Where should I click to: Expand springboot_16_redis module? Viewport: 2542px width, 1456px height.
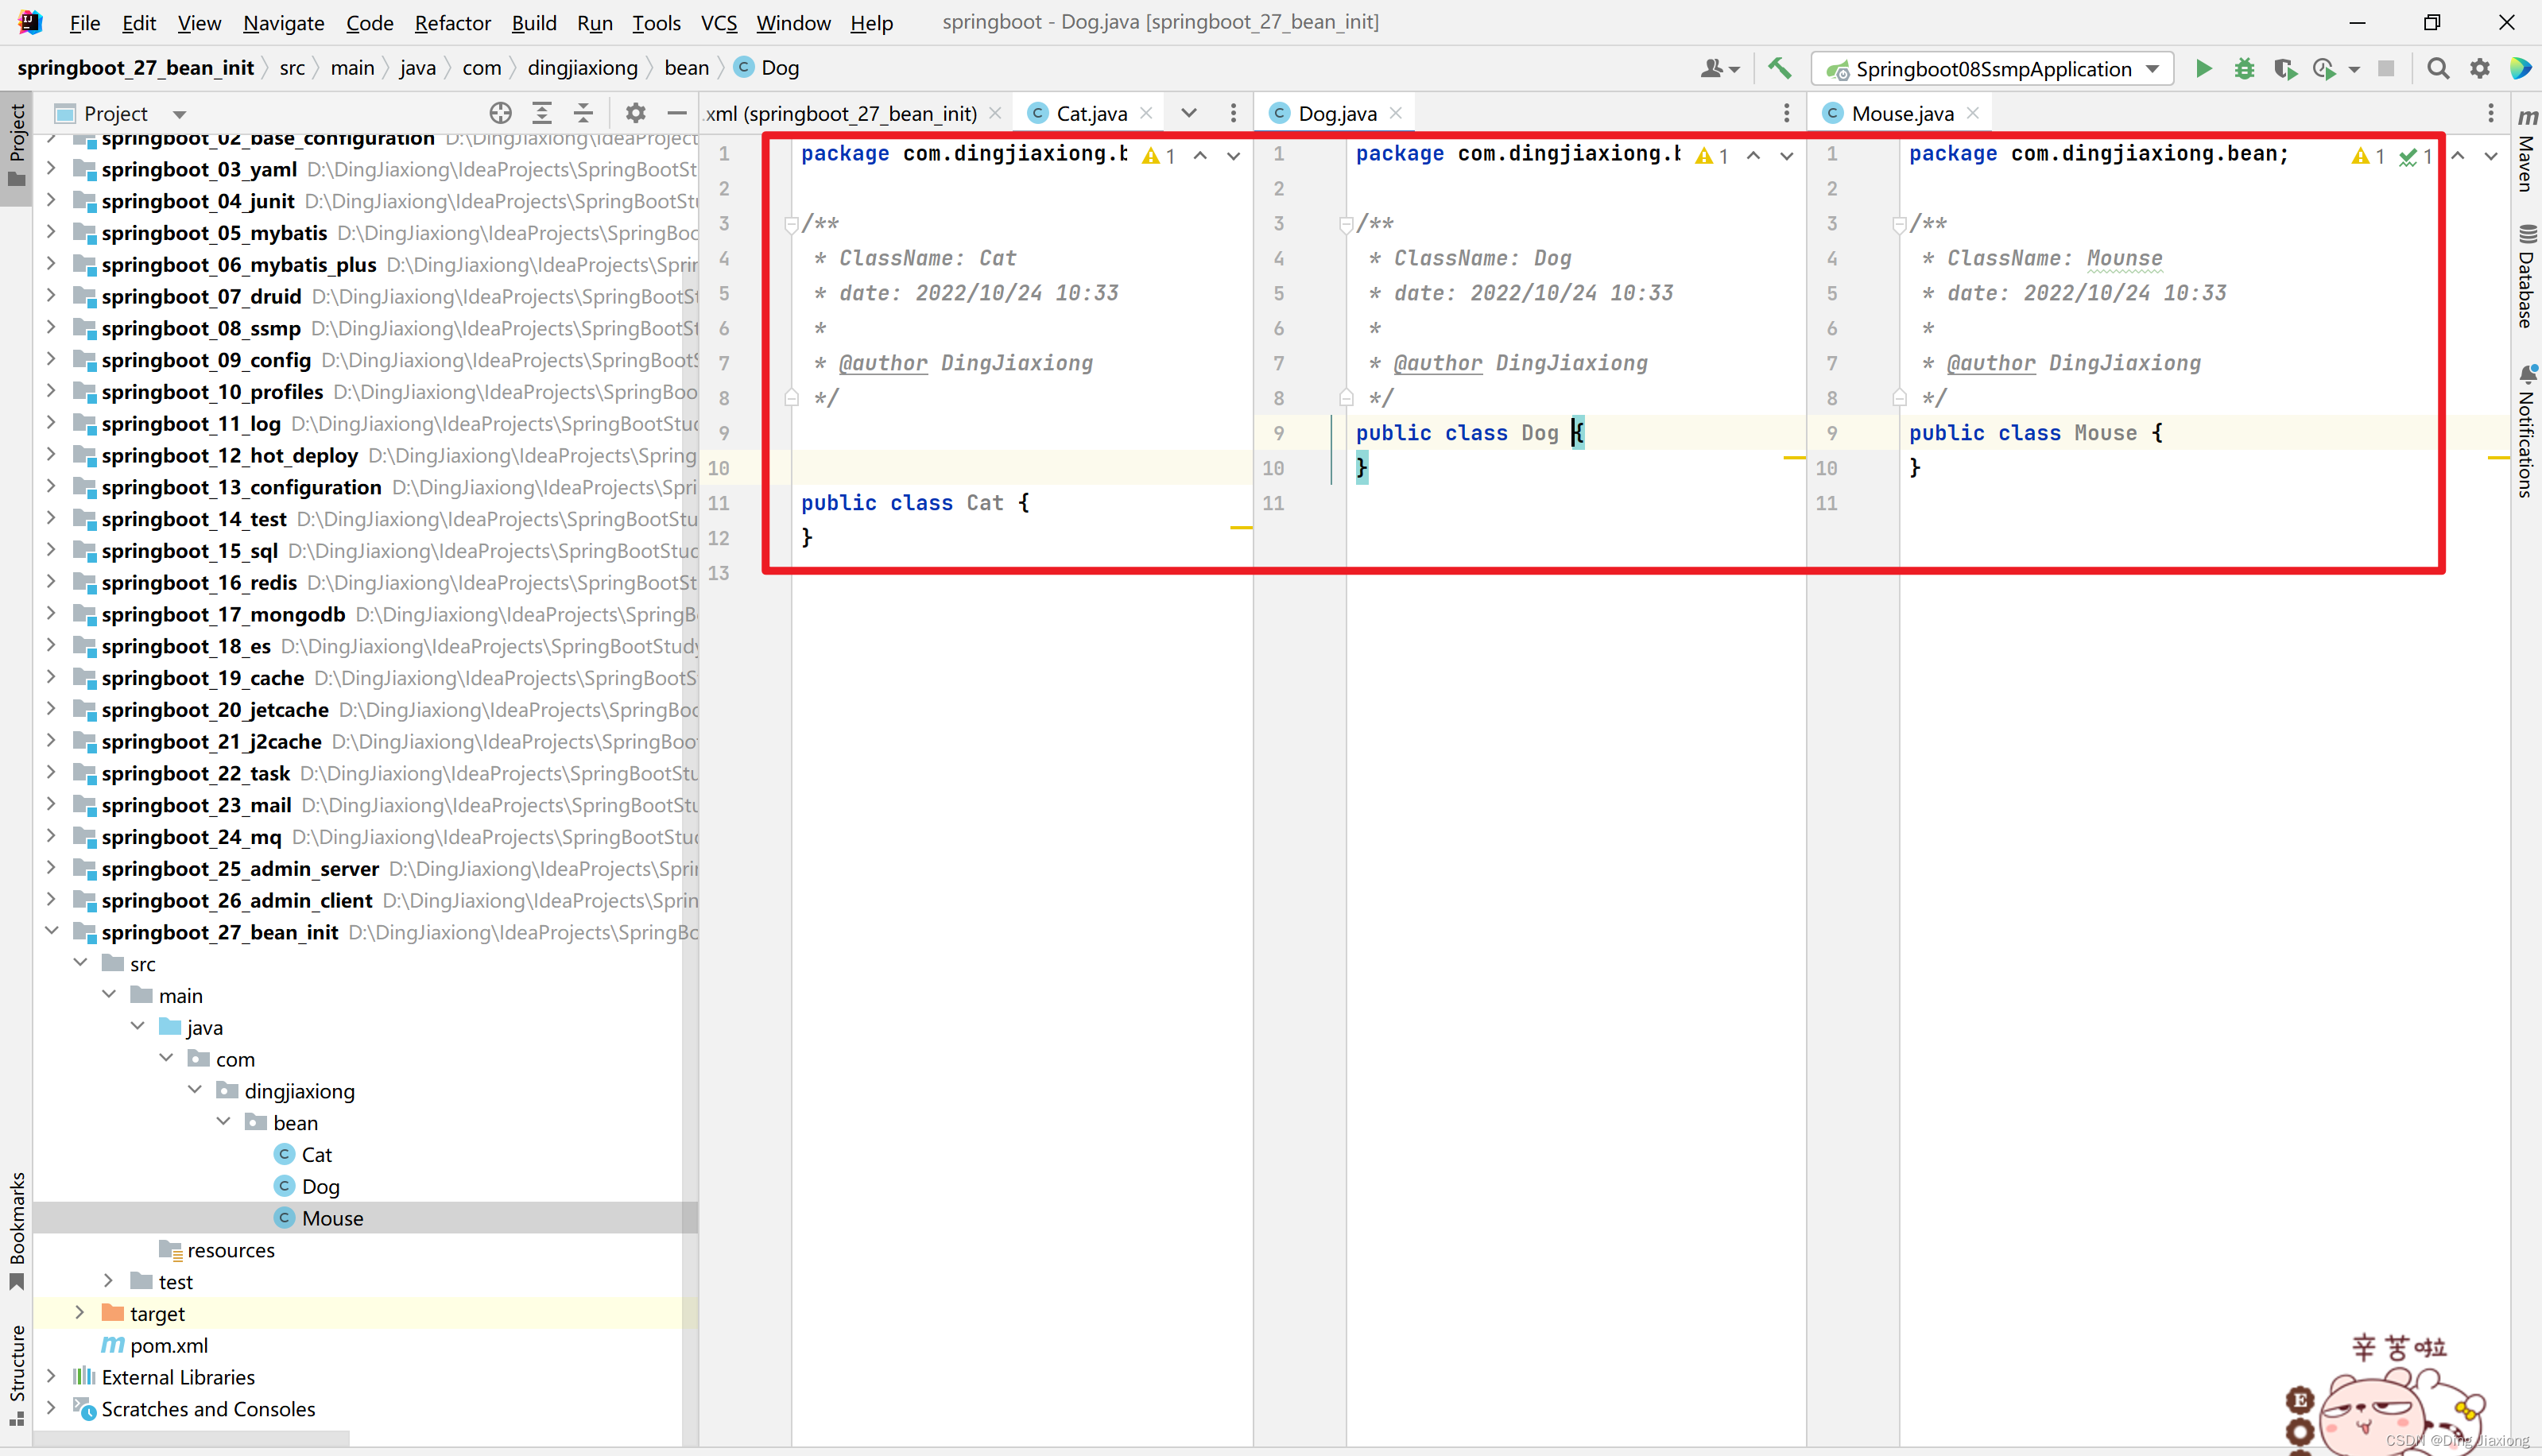point(51,581)
